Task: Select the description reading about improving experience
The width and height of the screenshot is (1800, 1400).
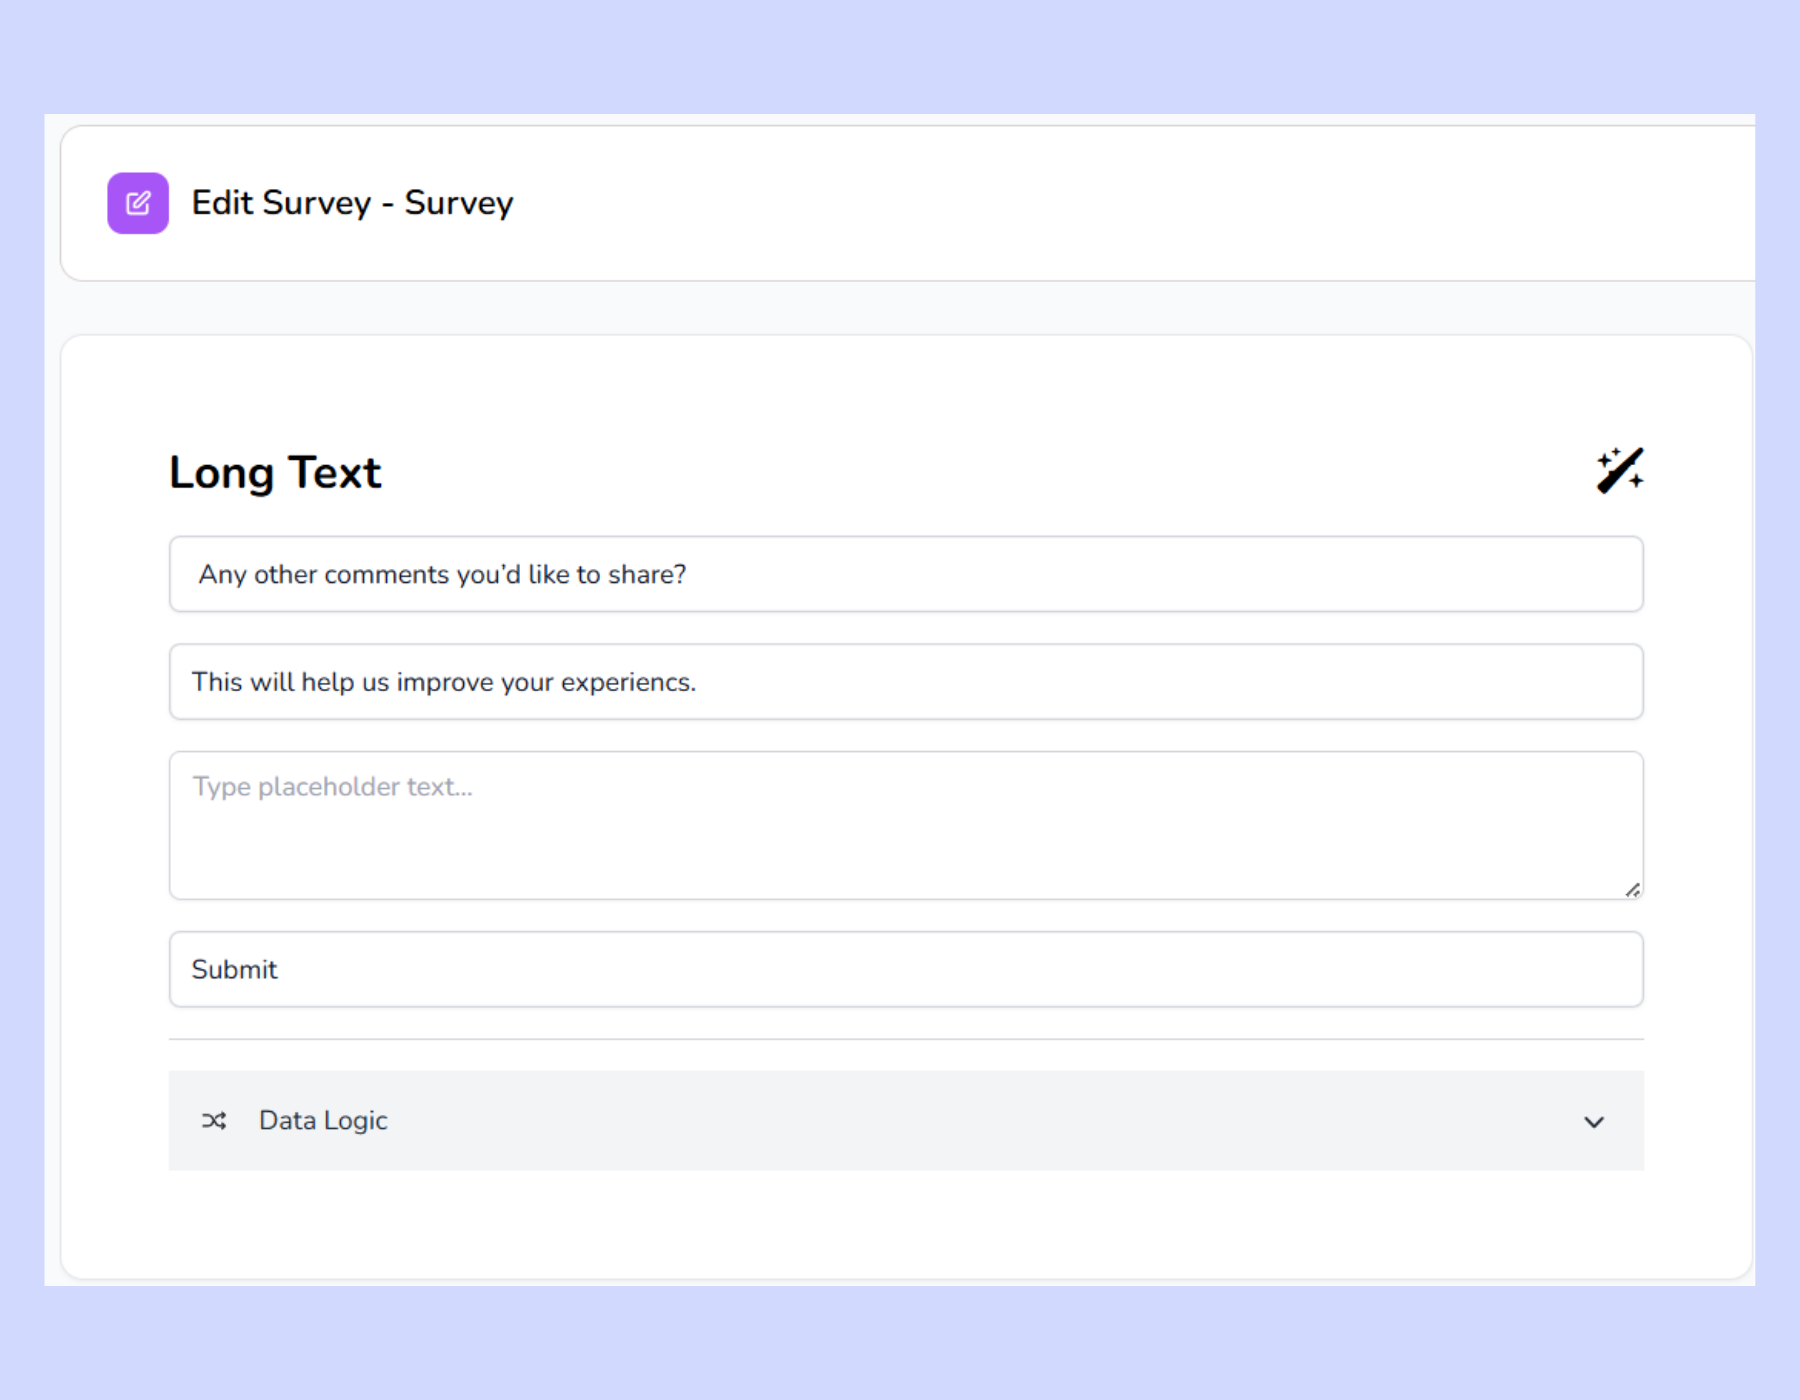Action: tap(905, 681)
